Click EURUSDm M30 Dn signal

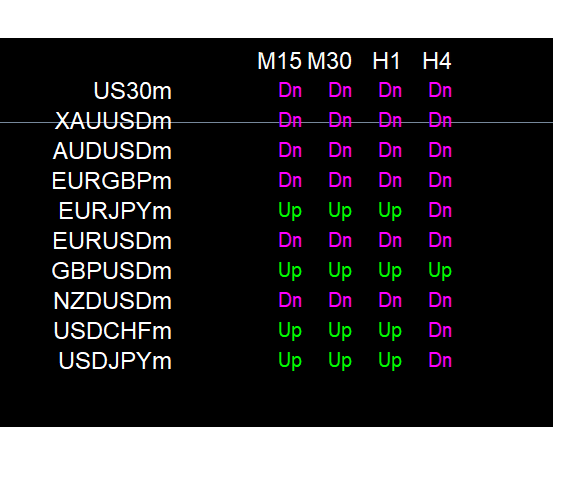[x=340, y=240]
